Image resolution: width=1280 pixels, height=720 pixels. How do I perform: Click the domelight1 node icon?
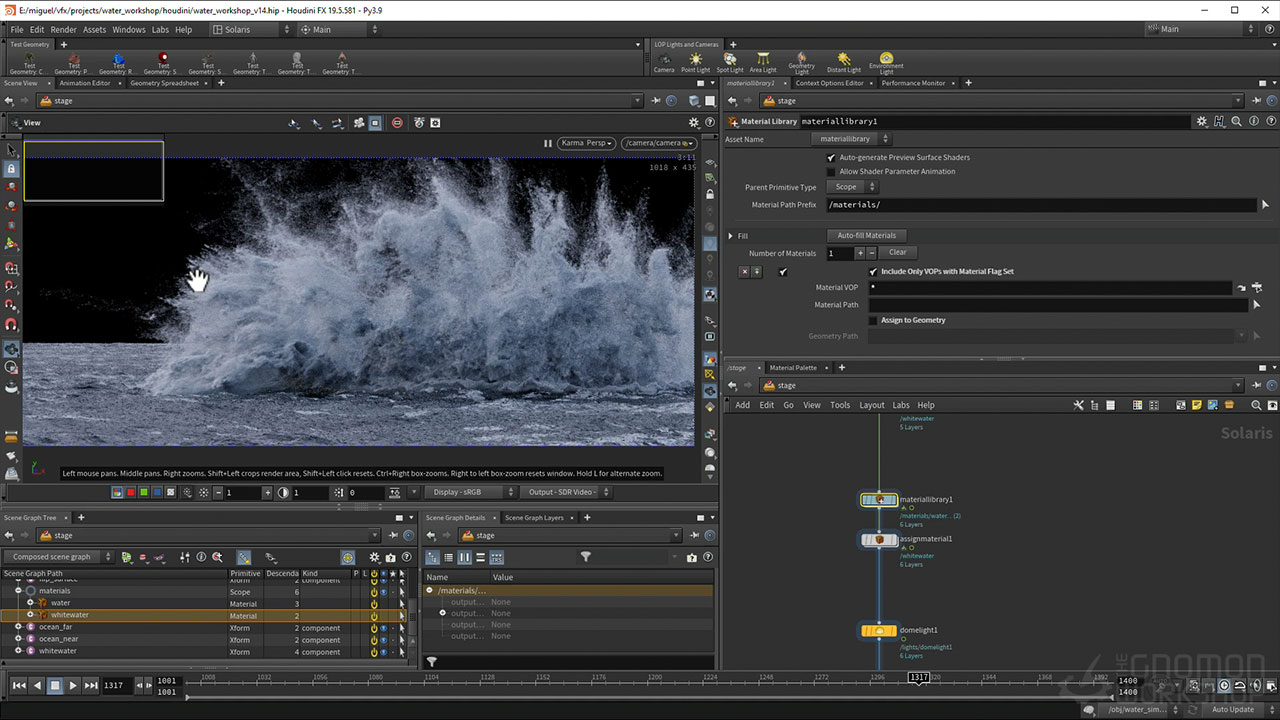[x=879, y=630]
